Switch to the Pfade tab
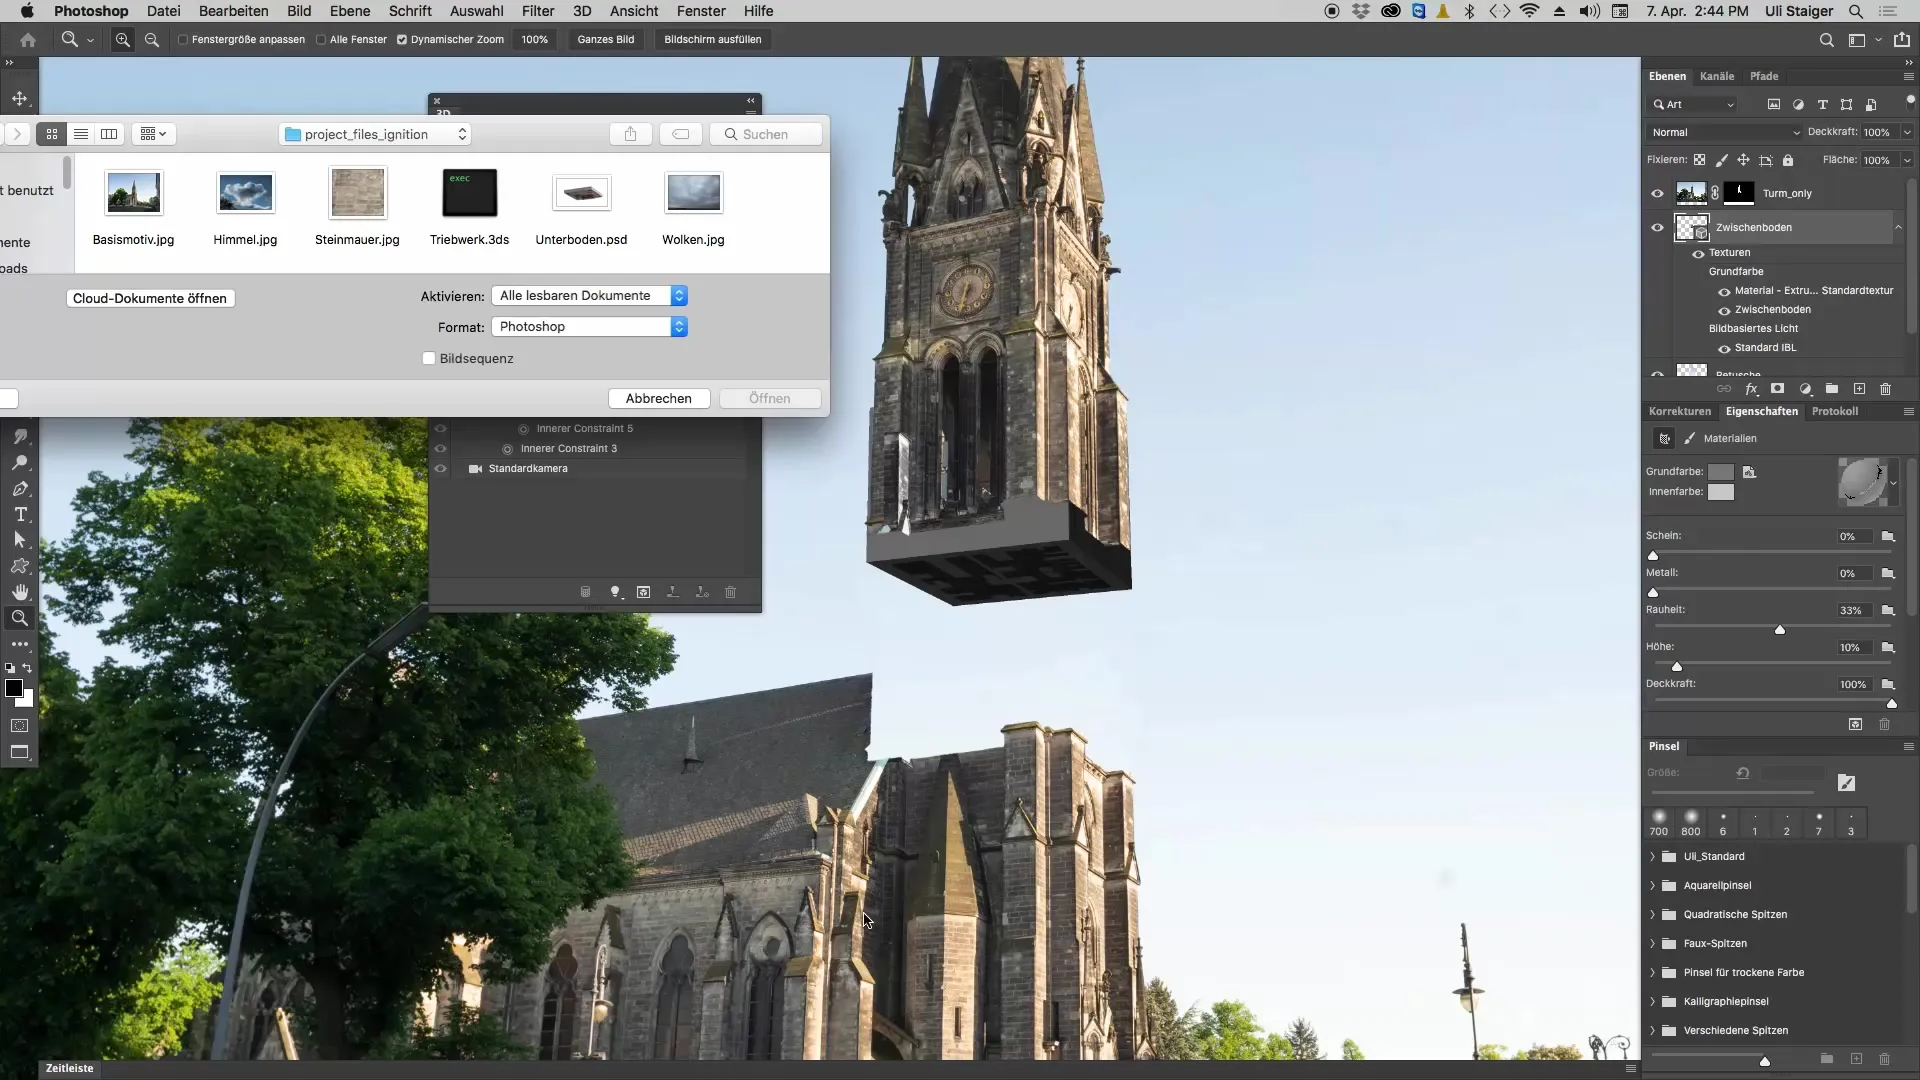 click(1764, 76)
